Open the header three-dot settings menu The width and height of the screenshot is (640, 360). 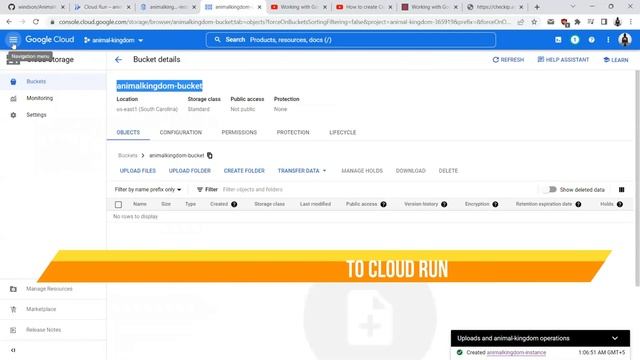pos(608,40)
